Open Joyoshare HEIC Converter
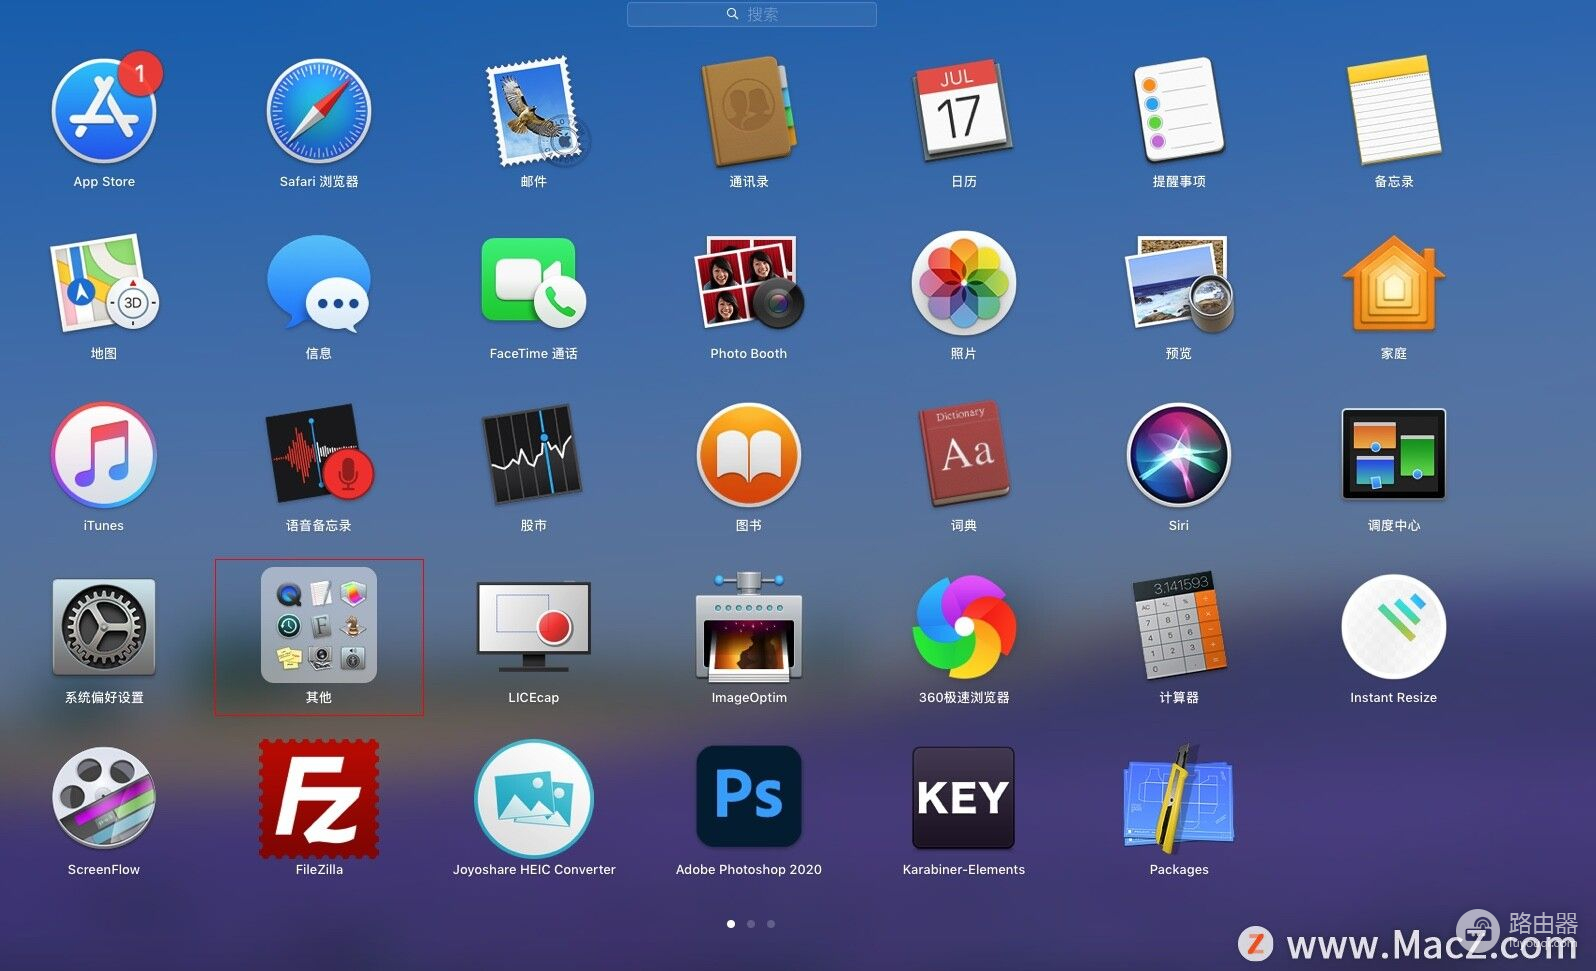The height and width of the screenshot is (971, 1596). coord(534,799)
